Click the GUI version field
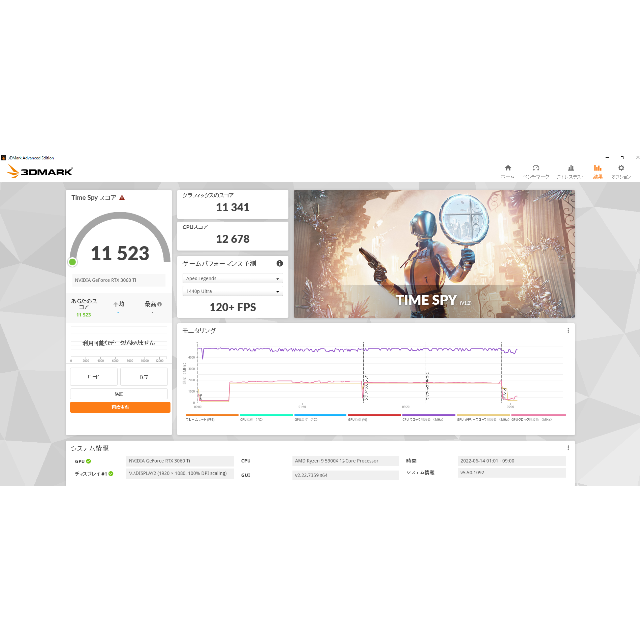 pos(345,475)
